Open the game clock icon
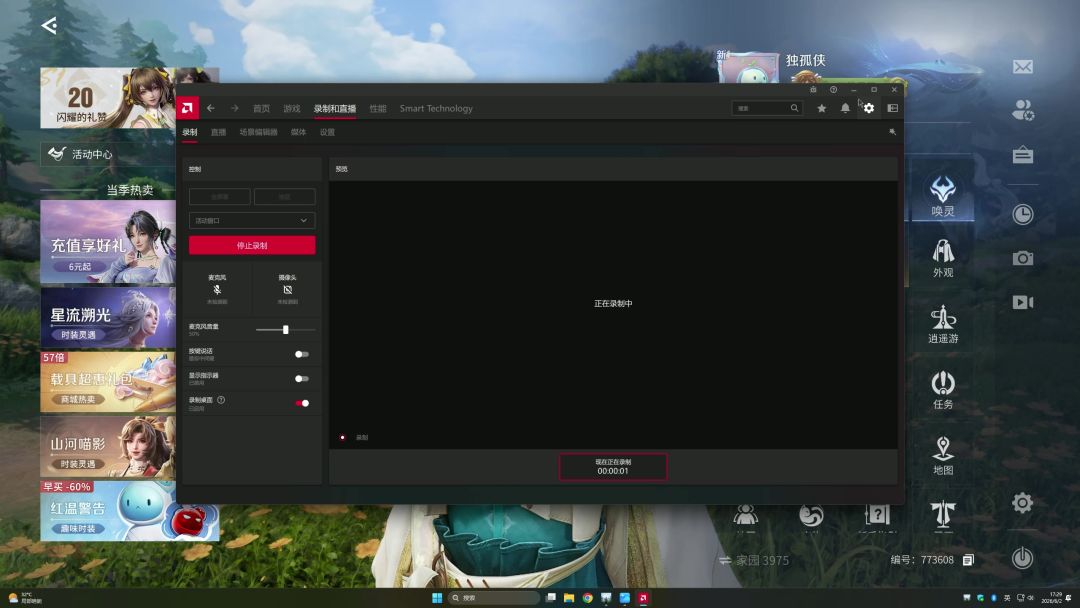 tap(1023, 214)
